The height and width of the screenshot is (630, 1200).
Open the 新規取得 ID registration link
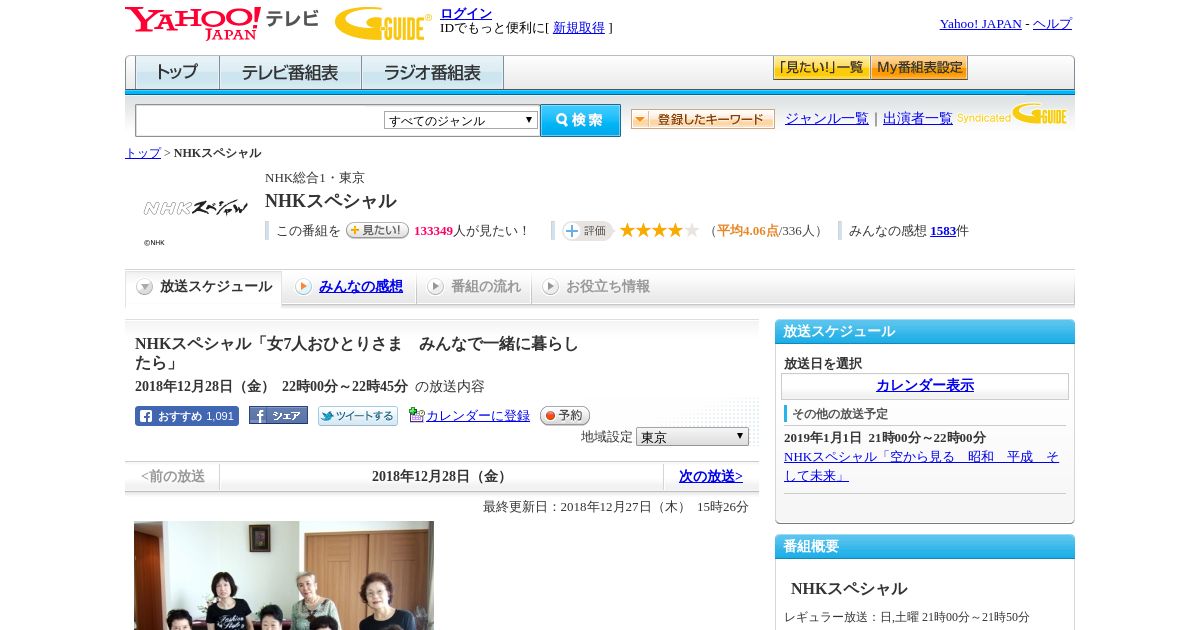pos(579,28)
